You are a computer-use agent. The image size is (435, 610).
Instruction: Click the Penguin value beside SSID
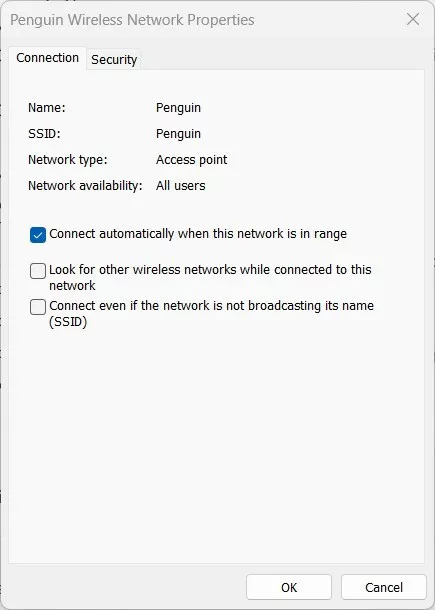pyautogui.click(x=178, y=134)
